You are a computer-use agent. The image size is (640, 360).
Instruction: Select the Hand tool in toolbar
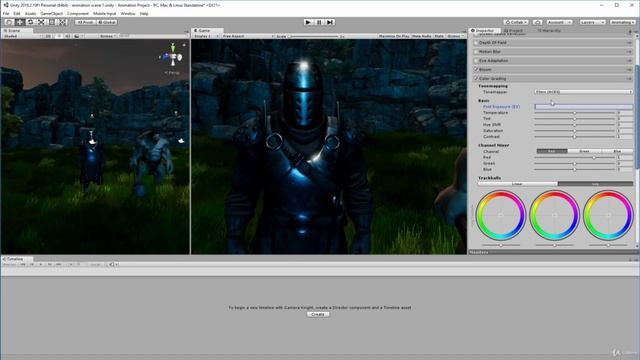coord(9,22)
